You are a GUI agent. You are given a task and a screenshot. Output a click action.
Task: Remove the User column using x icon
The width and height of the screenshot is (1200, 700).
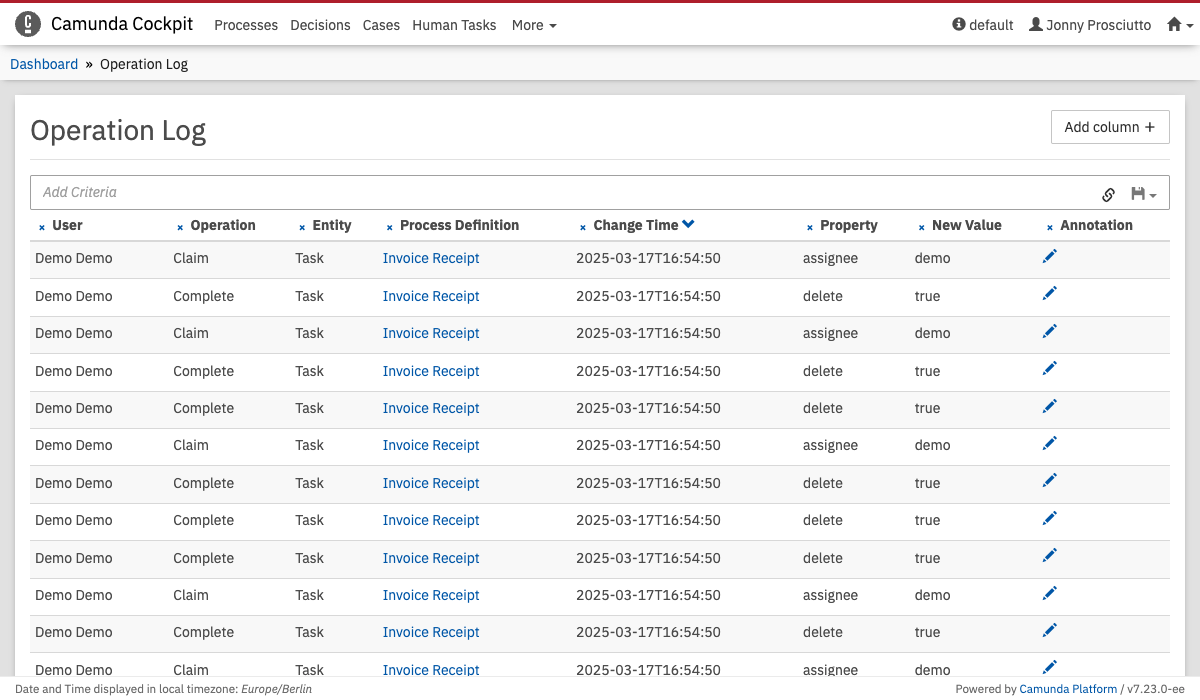pos(42,227)
